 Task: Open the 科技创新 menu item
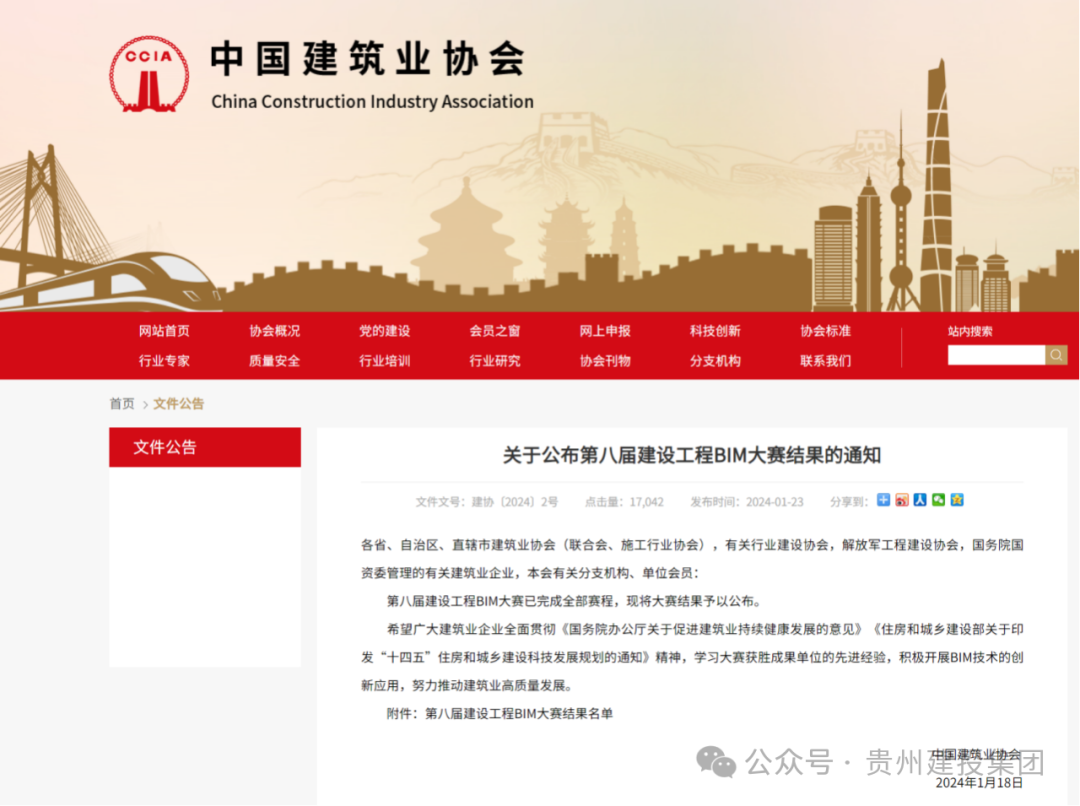(715, 331)
